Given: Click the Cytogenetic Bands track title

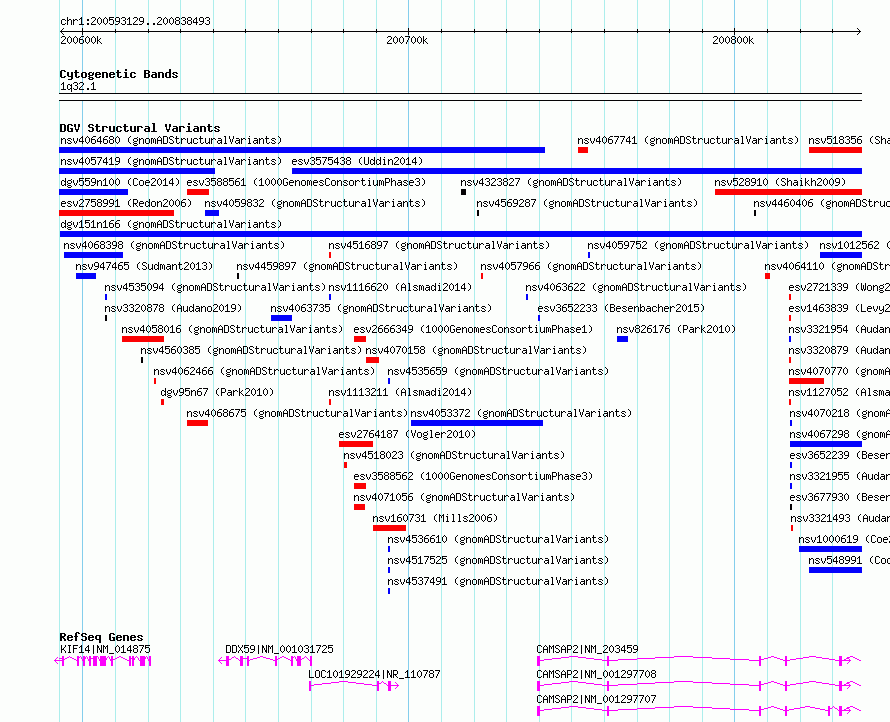Looking at the screenshot, I should coord(119,74).
